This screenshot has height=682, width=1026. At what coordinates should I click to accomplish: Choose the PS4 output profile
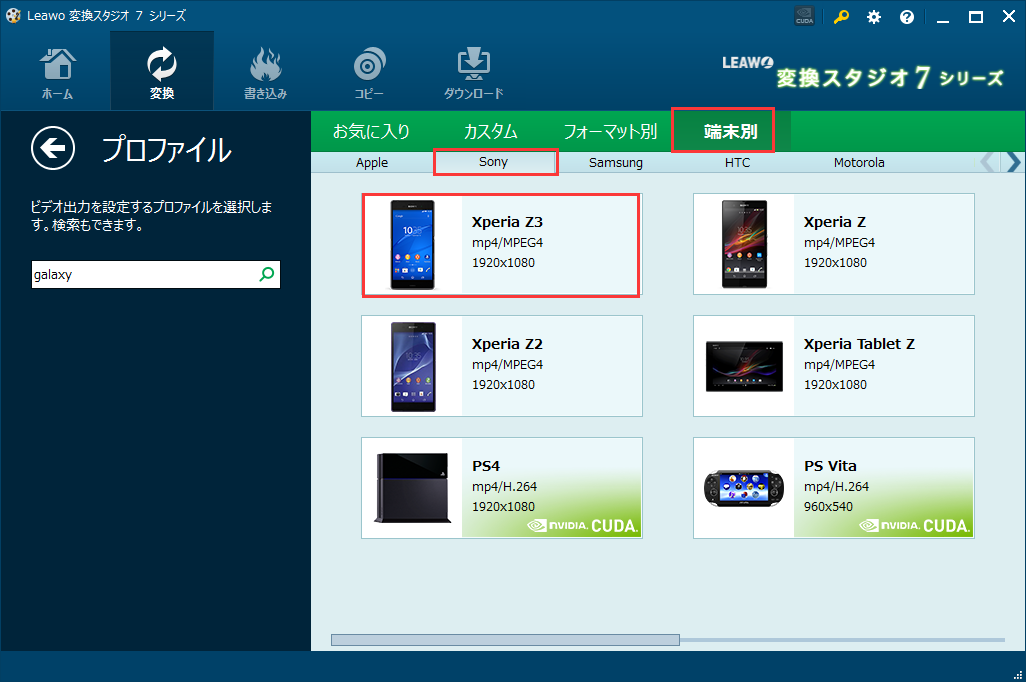(501, 488)
